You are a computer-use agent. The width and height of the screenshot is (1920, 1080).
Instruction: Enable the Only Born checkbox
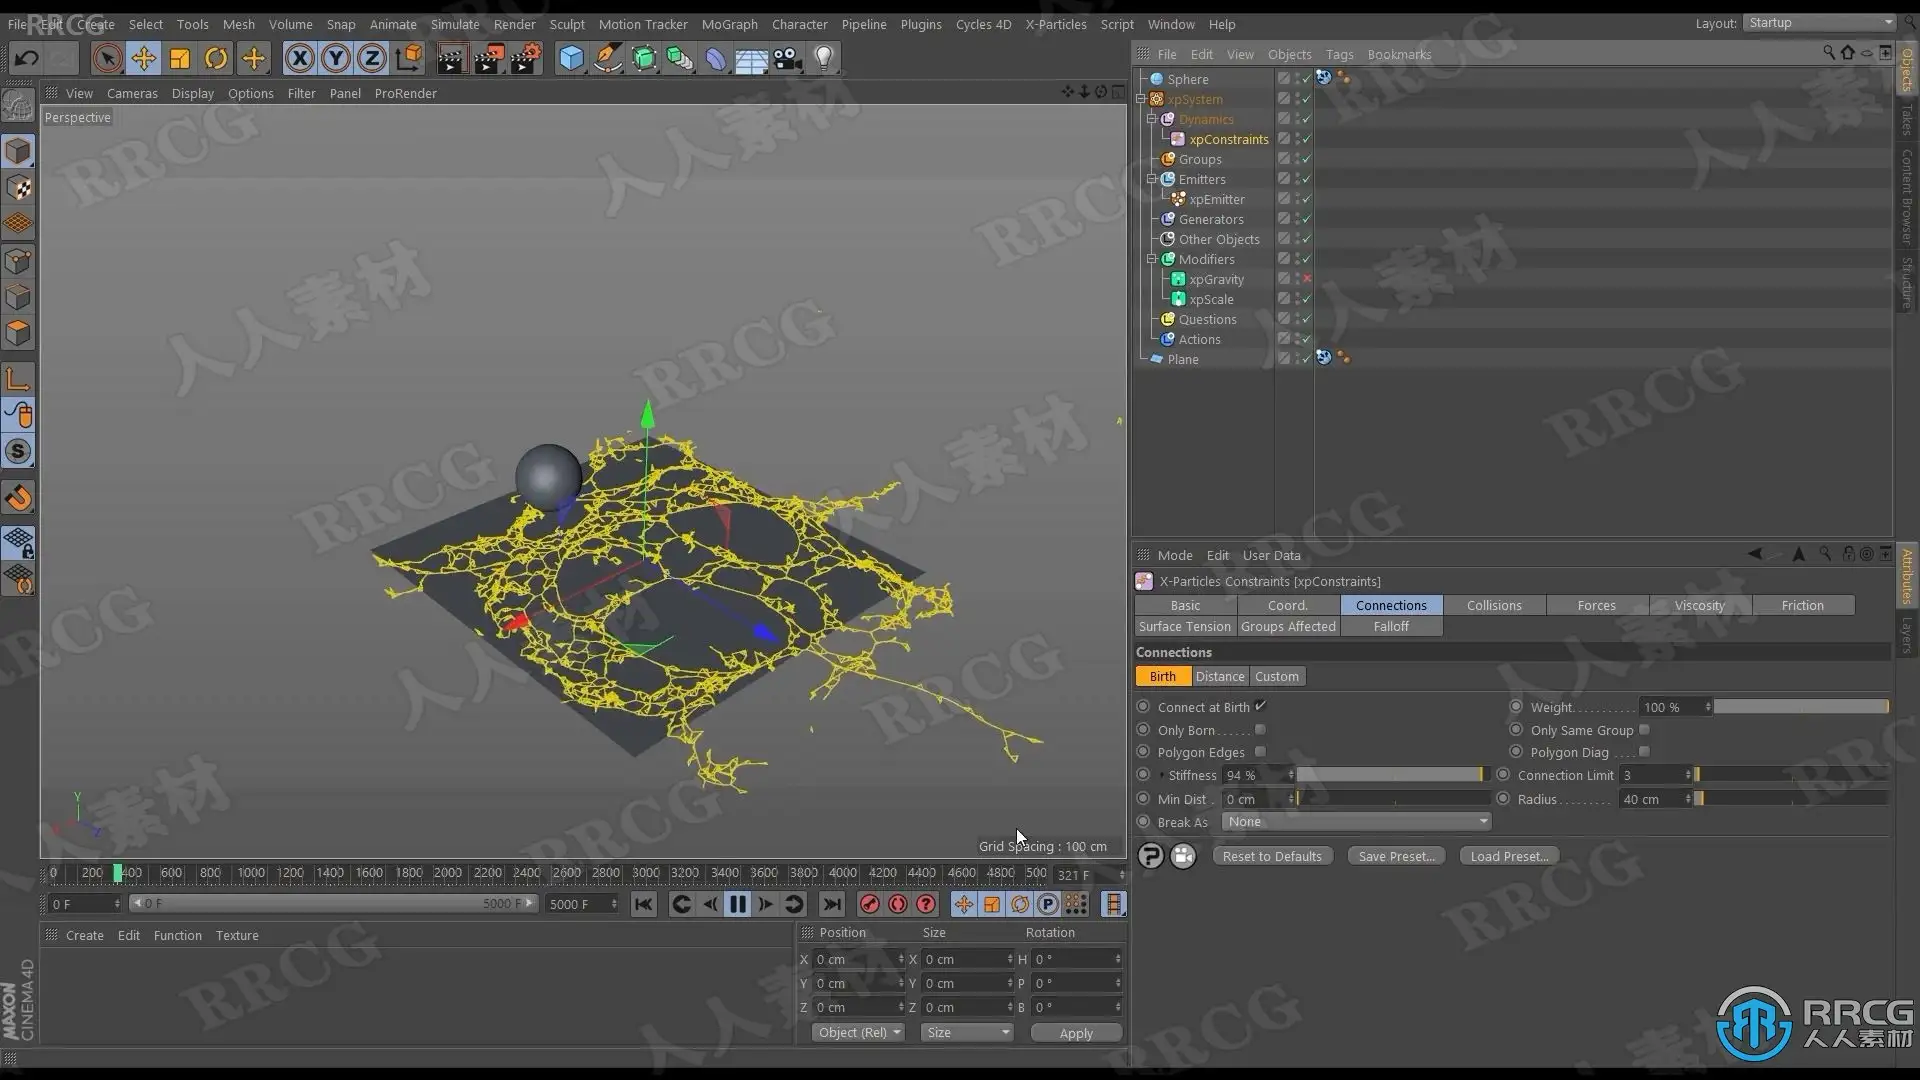coord(1260,730)
